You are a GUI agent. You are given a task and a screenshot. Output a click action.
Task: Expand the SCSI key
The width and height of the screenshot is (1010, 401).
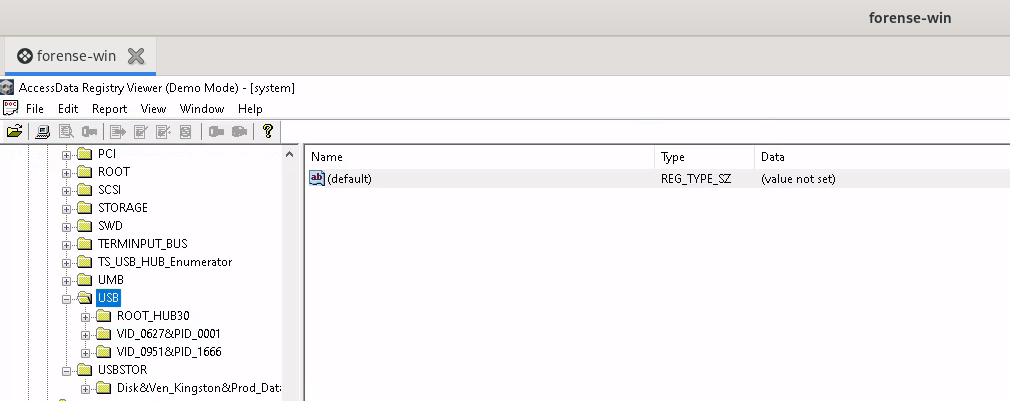tap(66, 191)
